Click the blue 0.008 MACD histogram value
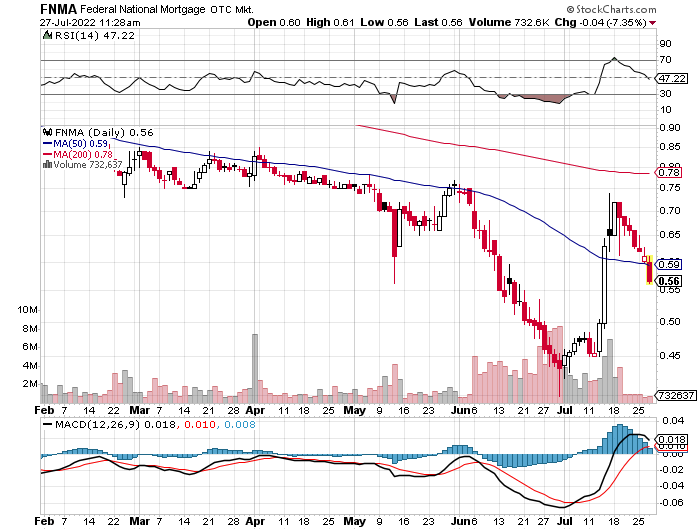 click(240, 424)
